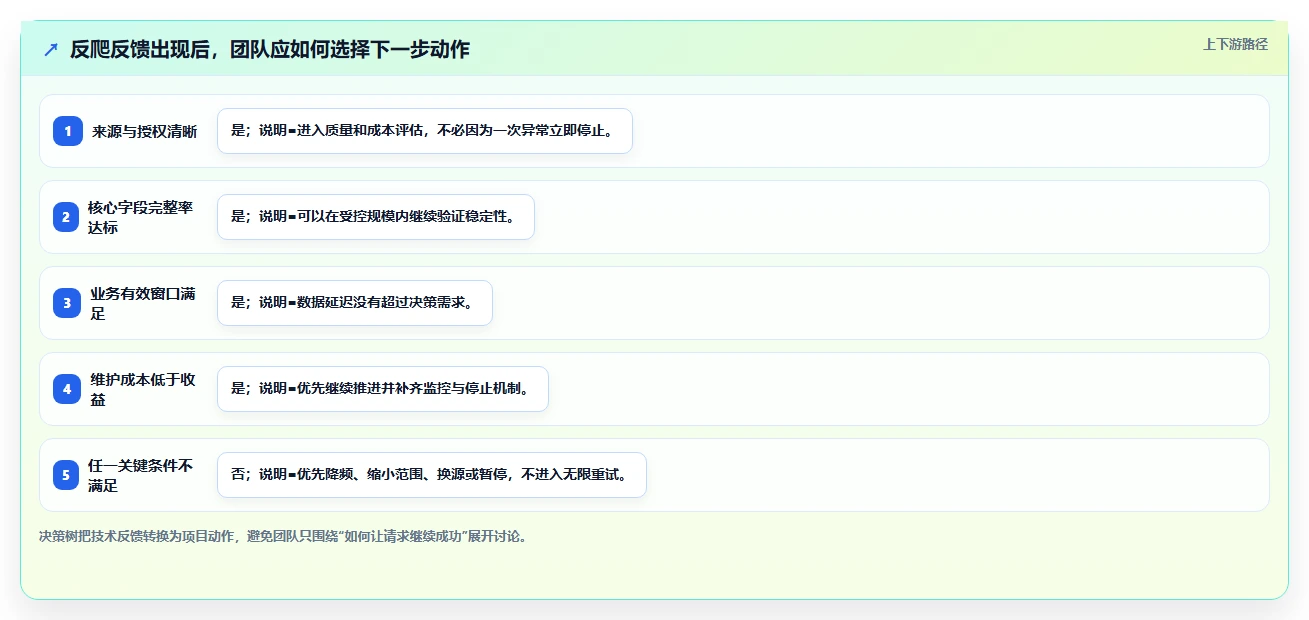Screen dimensions: 1309x620
Task: Select the step 2 number badge
Action: pos(66,217)
